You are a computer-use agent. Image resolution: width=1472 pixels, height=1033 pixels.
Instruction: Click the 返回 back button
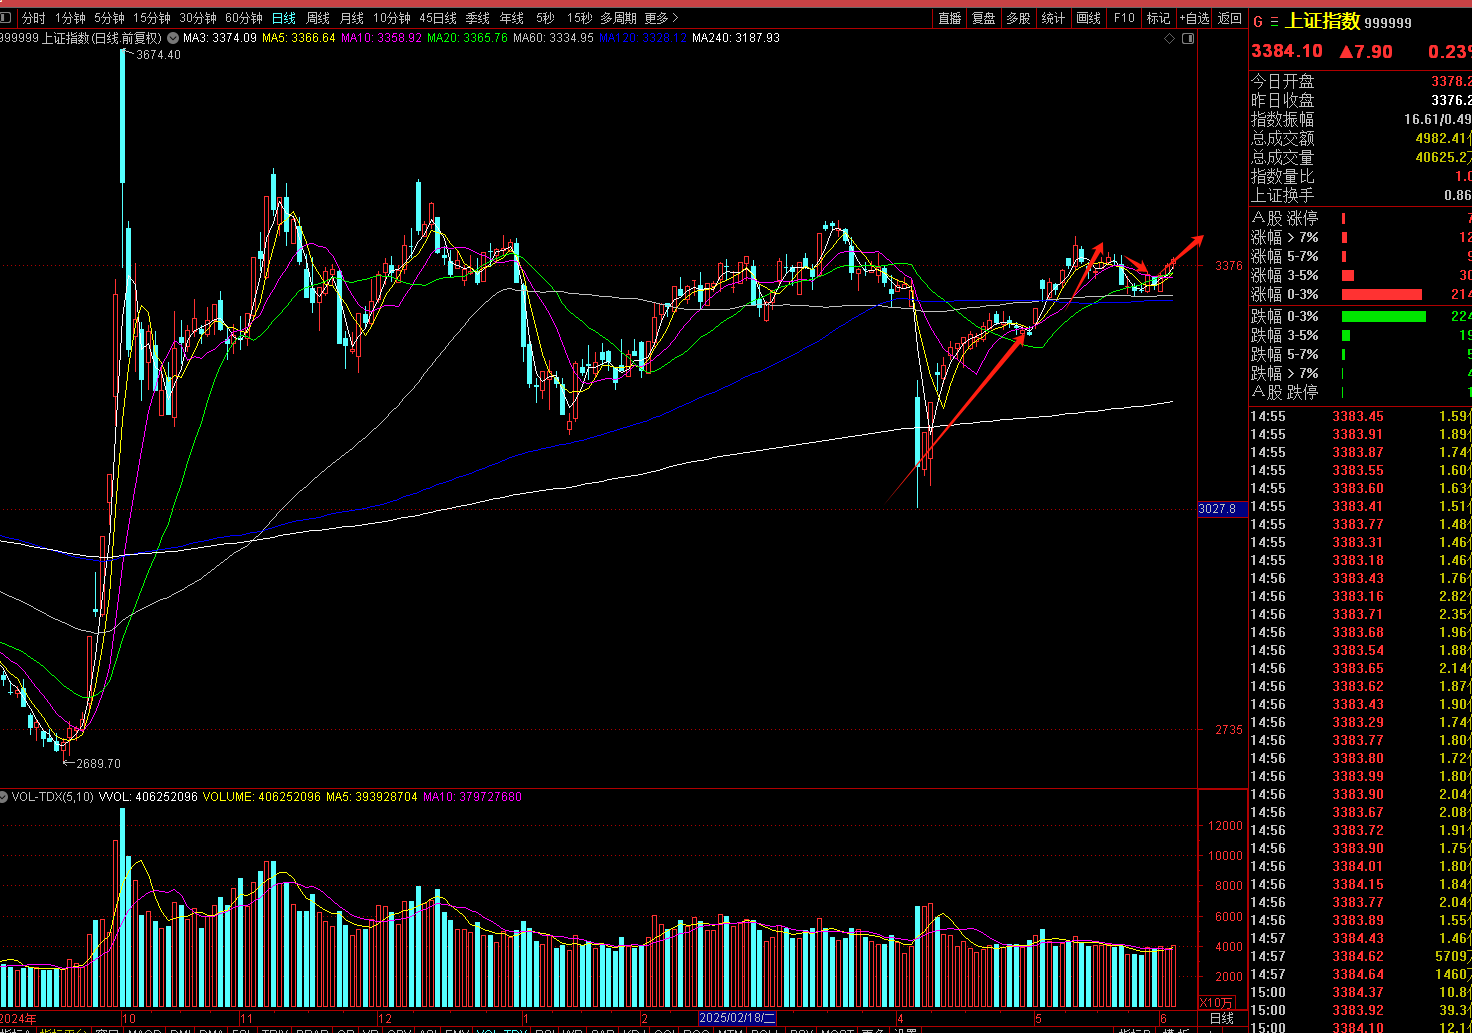tap(1230, 18)
